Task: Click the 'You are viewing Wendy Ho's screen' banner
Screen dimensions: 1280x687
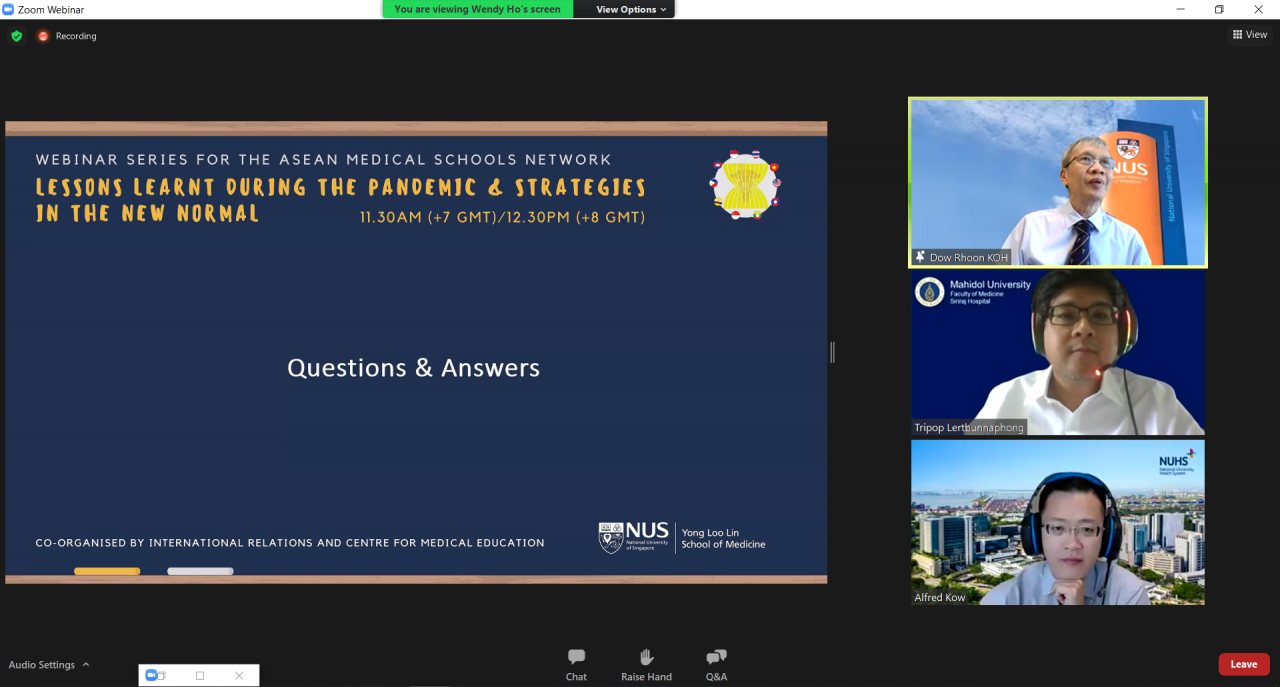Action: click(x=477, y=9)
